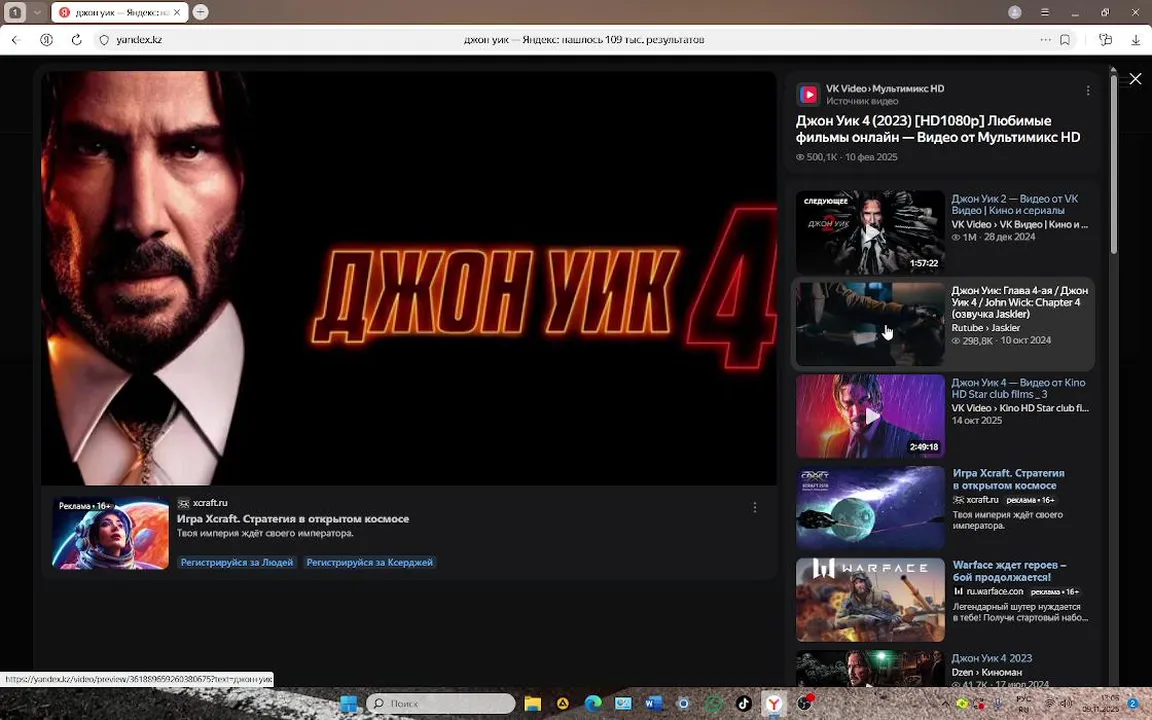Screen dimensions: 1152x720
Task: Open the browser profile avatar
Action: coord(1015,12)
